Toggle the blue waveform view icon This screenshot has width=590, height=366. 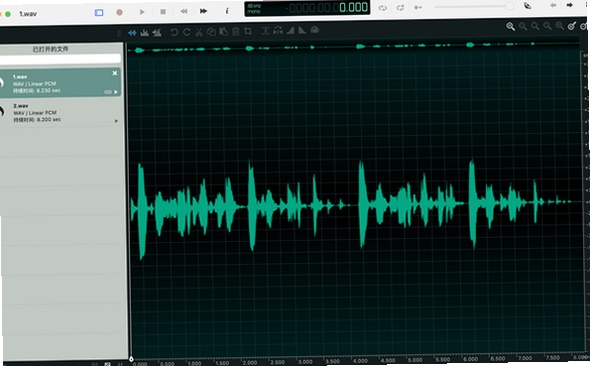pos(132,33)
